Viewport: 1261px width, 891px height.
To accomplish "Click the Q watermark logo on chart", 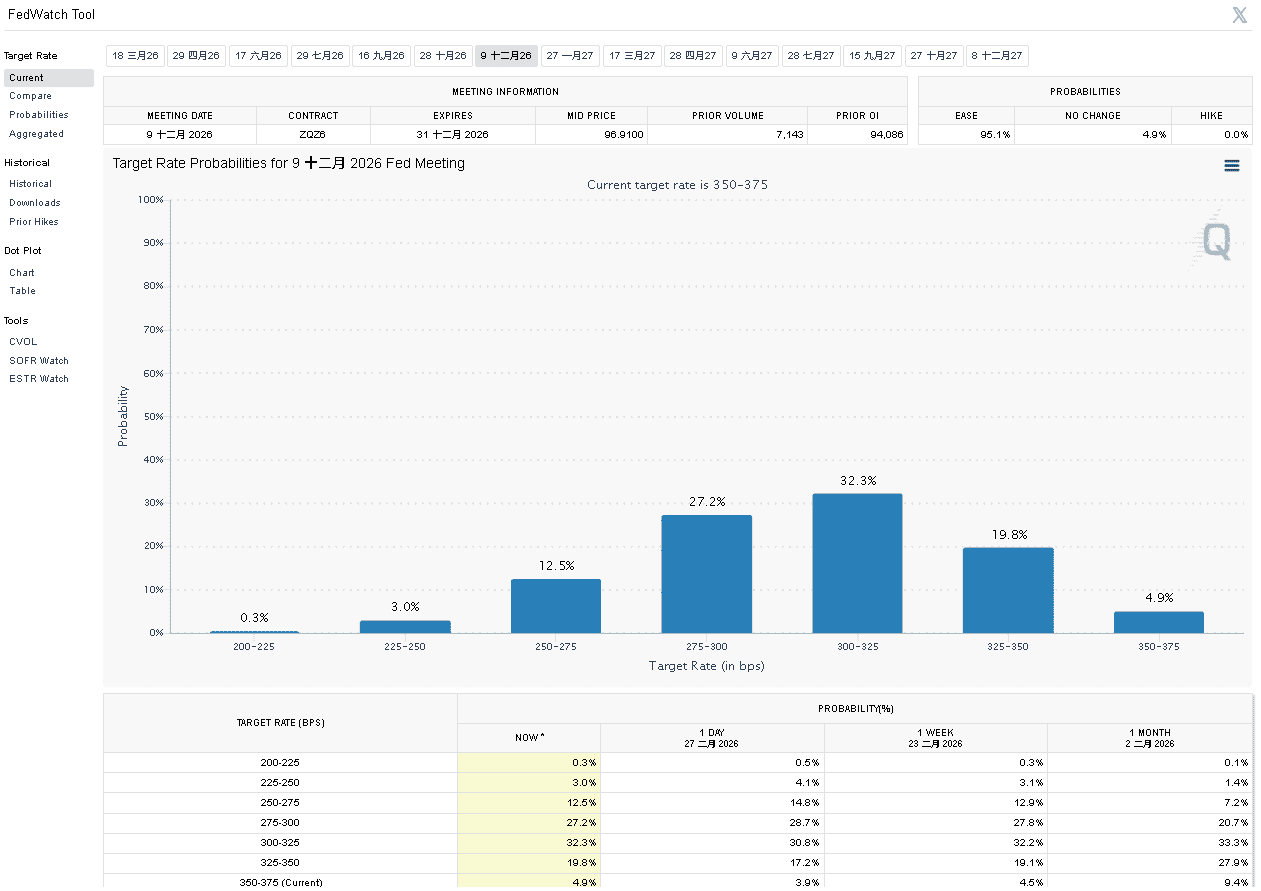I will [x=1216, y=241].
